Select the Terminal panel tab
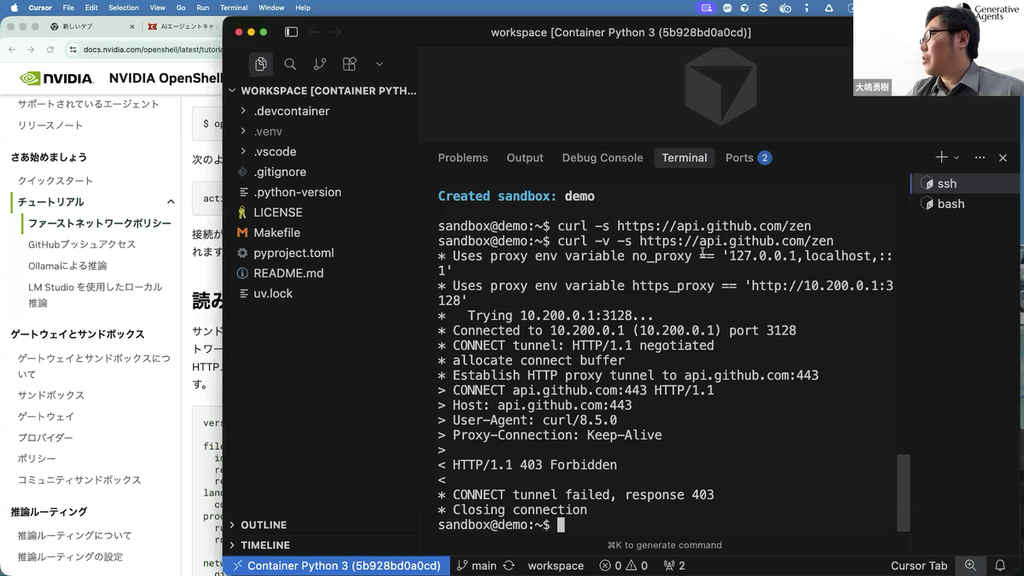The height and width of the screenshot is (576, 1024). pos(684,158)
